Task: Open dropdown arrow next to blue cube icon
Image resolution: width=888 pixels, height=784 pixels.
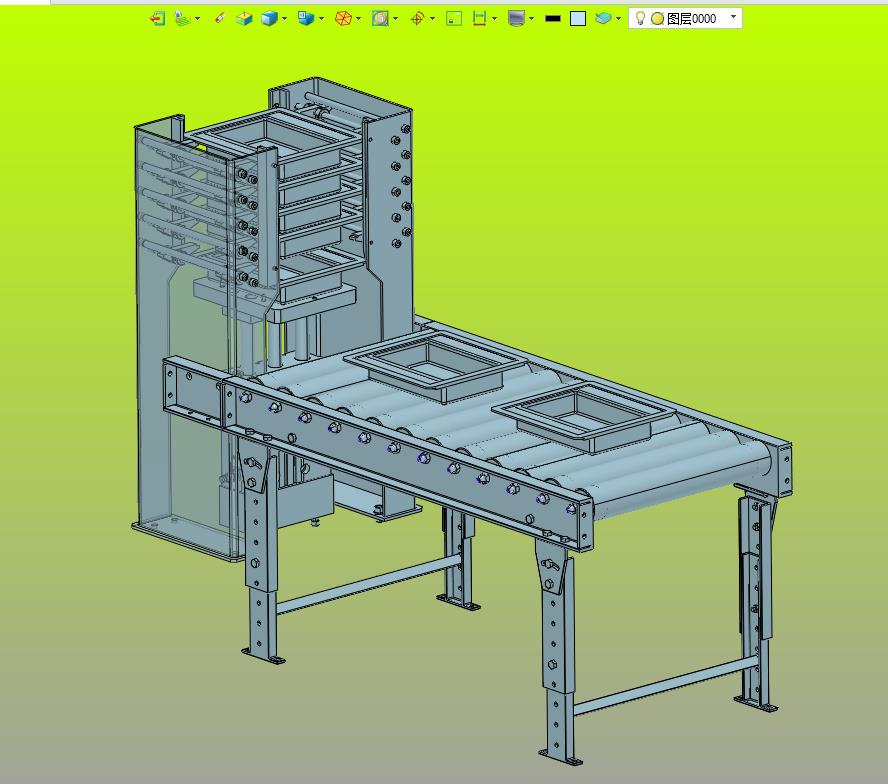Action: pyautogui.click(x=284, y=19)
